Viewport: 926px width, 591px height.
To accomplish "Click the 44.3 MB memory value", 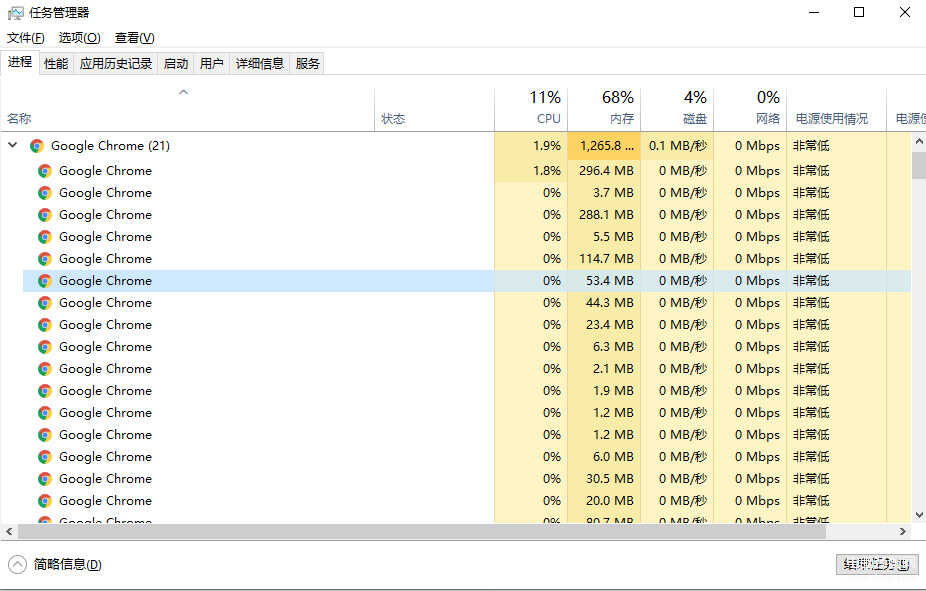I will (609, 303).
